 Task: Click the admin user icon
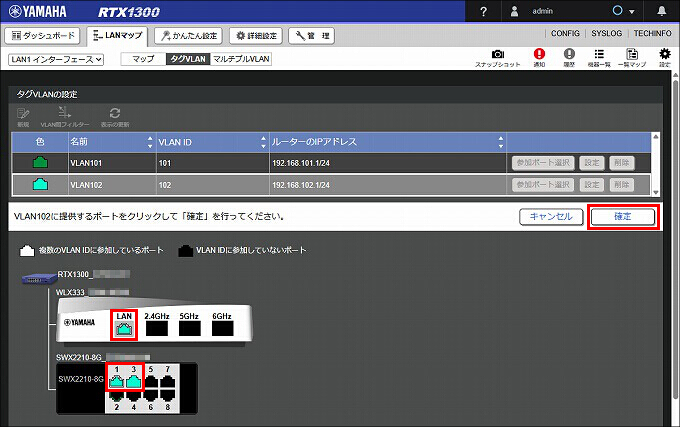click(514, 11)
